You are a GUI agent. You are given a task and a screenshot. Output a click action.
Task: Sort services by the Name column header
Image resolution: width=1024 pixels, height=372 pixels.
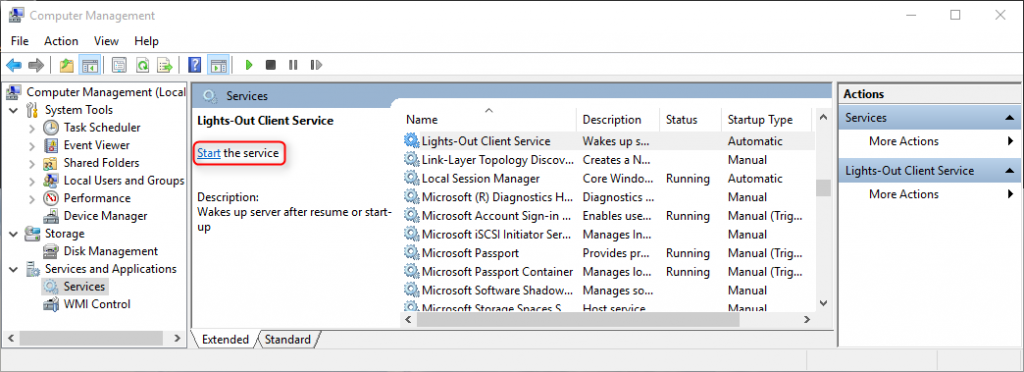[488, 119]
